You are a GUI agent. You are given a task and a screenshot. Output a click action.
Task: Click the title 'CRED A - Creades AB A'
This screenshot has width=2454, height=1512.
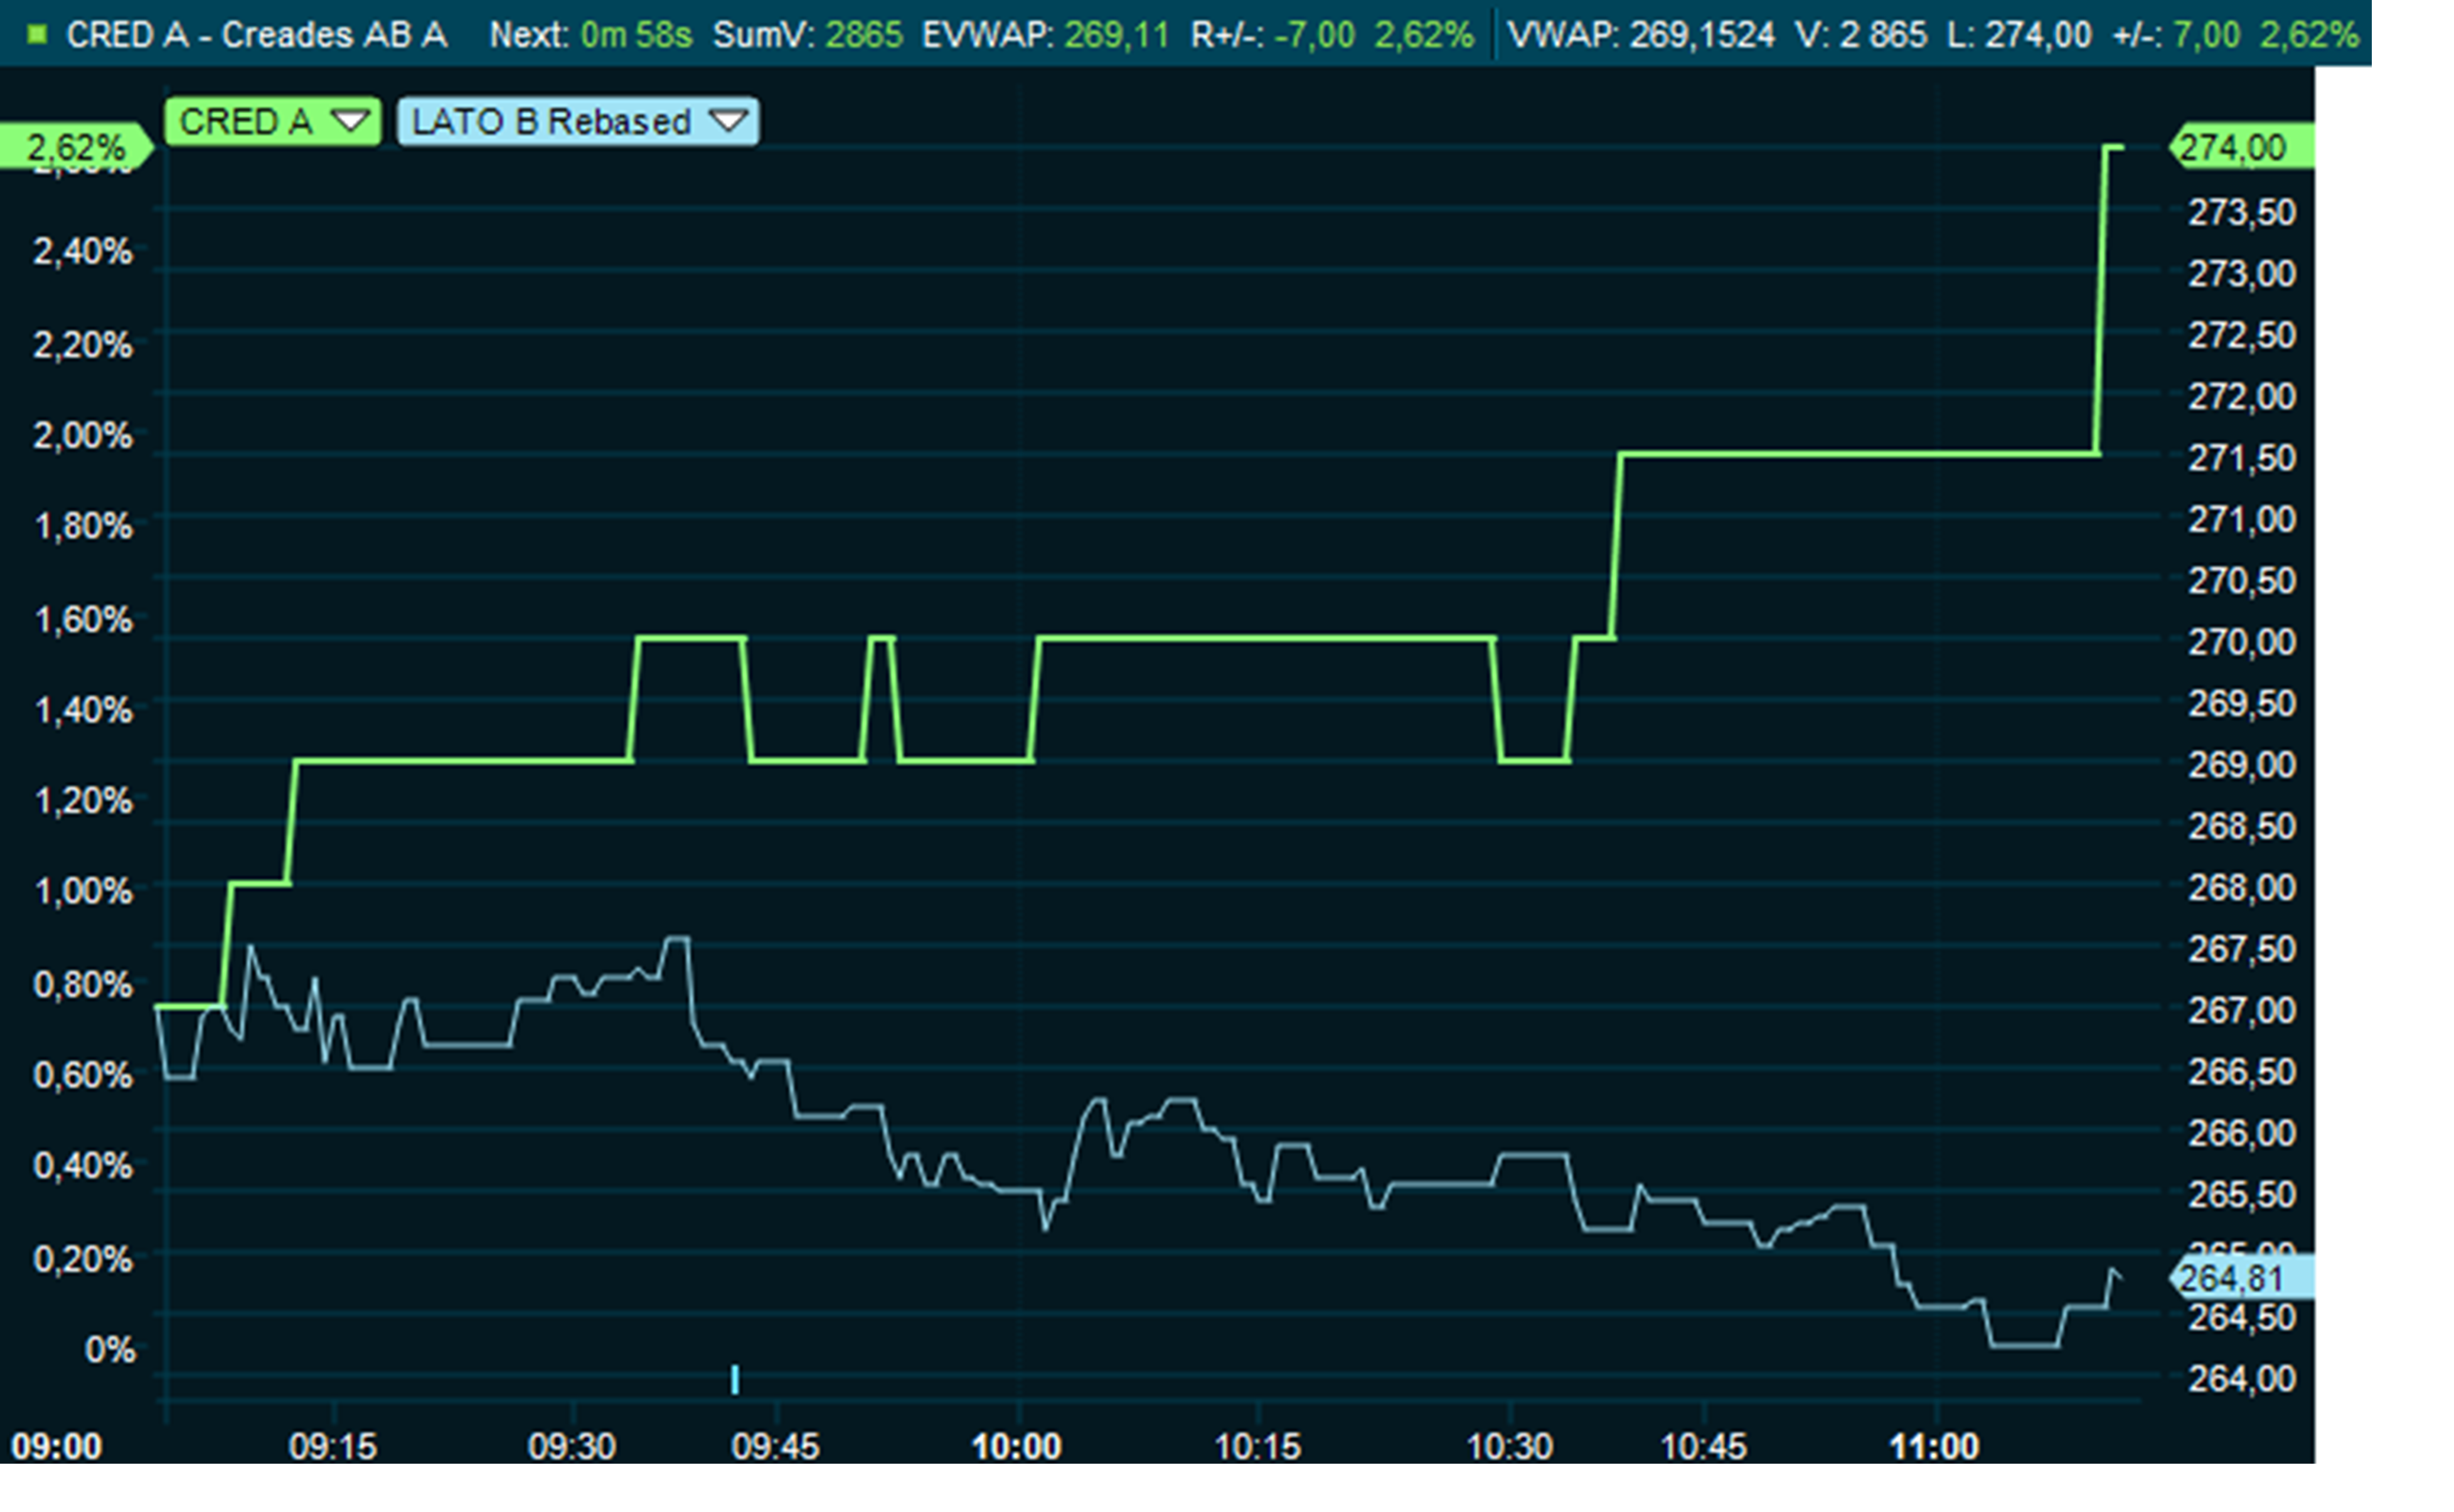[x=257, y=35]
